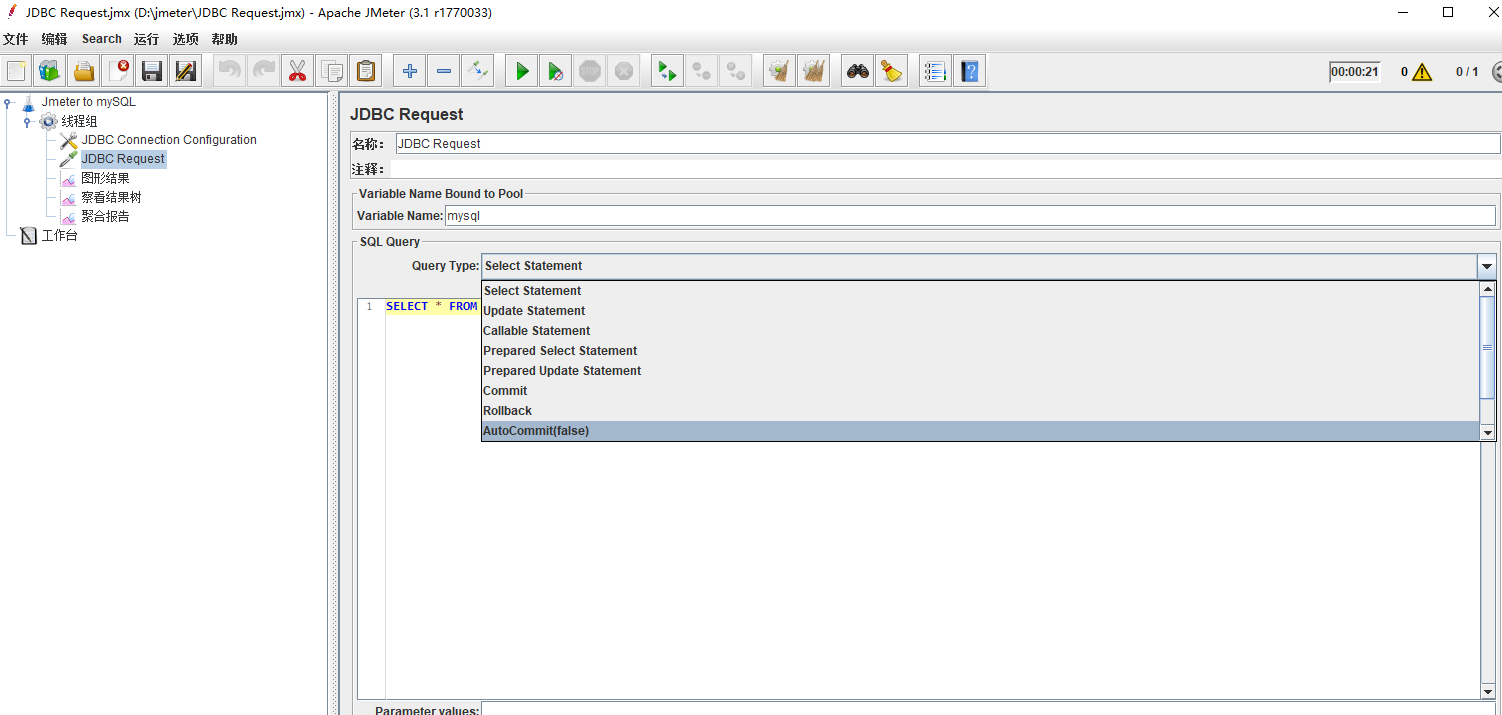Click the Add plus toolbar icon
The height and width of the screenshot is (715, 1502).
(409, 71)
